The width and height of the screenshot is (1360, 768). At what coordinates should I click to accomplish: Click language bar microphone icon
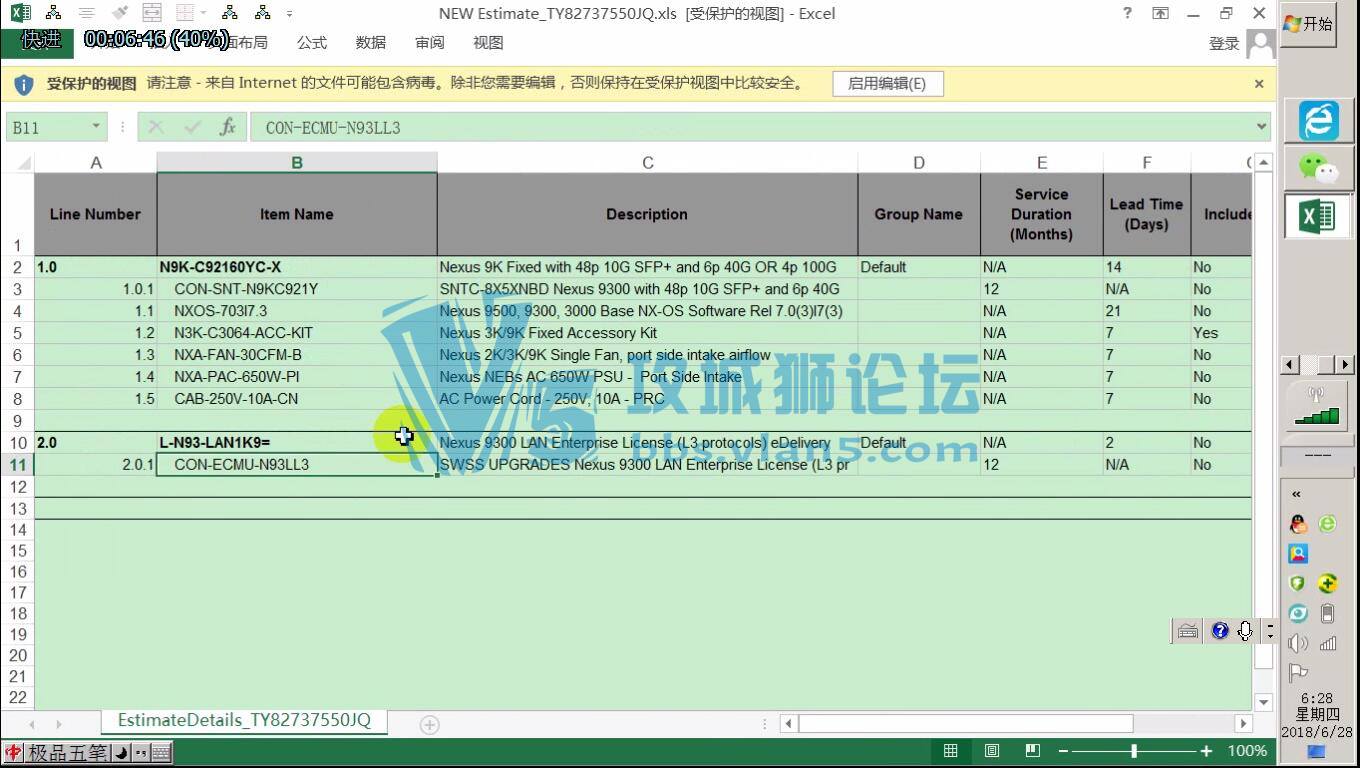(x=1245, y=631)
